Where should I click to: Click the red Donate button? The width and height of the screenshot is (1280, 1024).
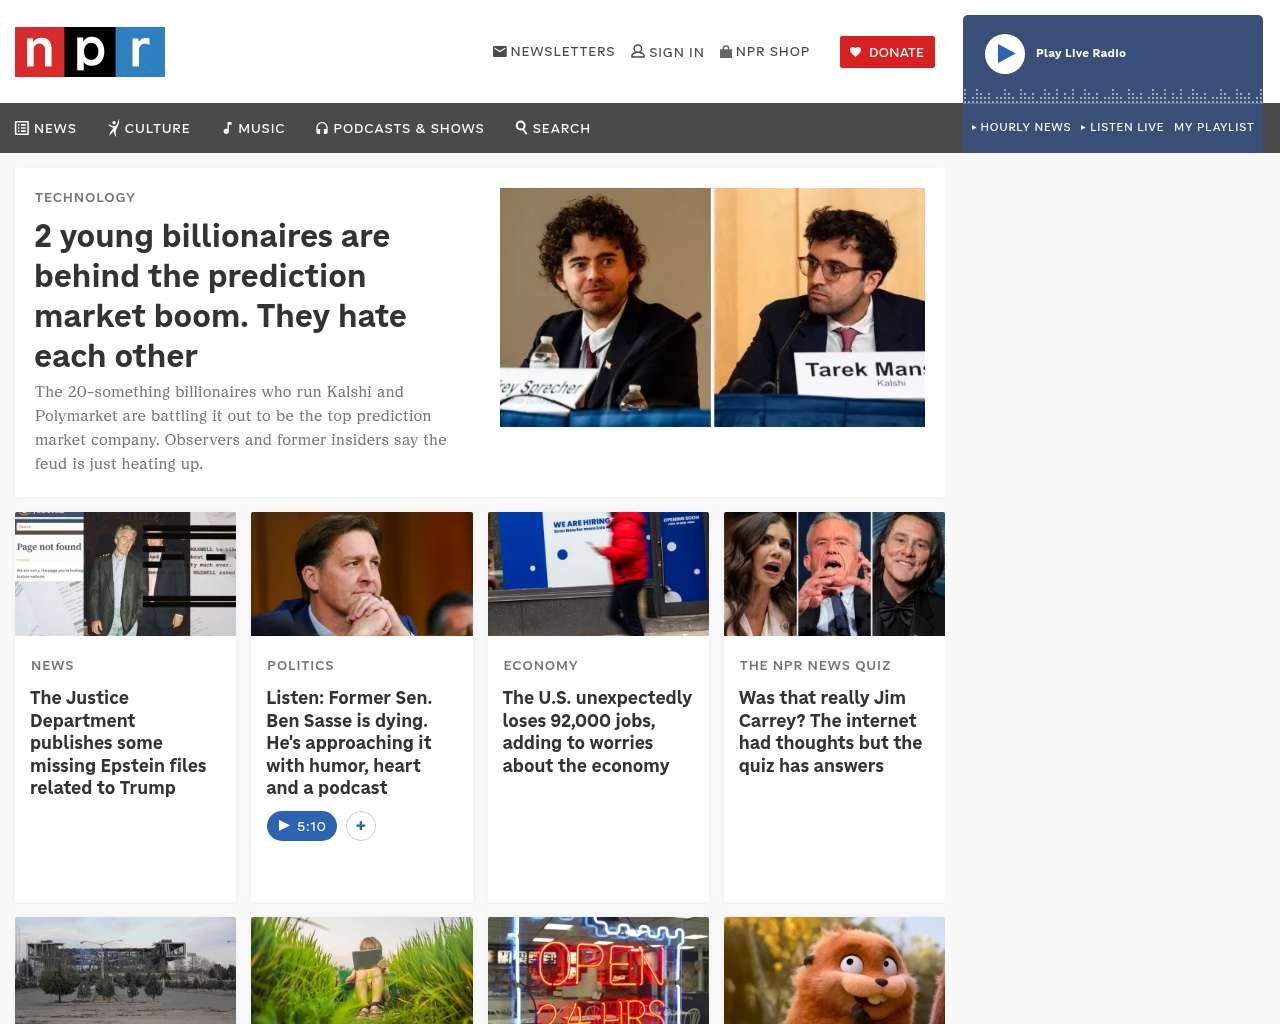[887, 52]
